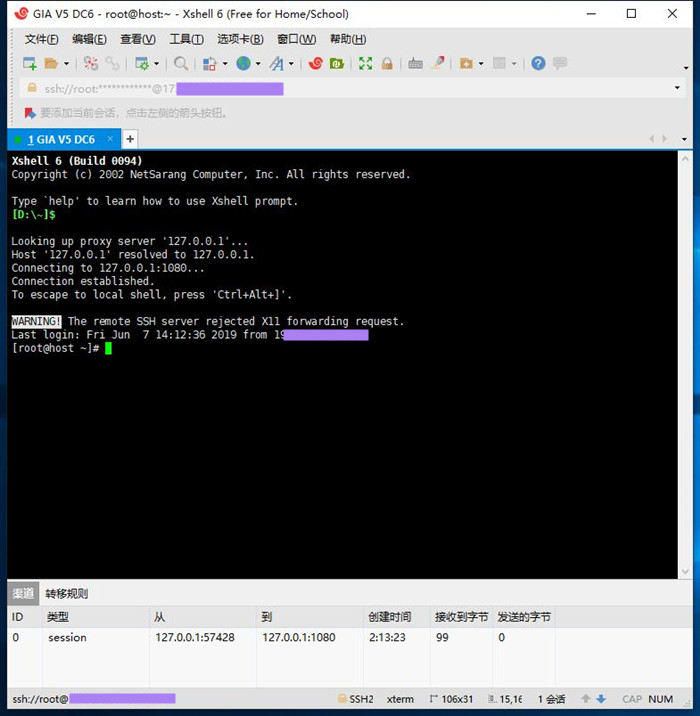
Task: Click the status bar grey upload arrow
Action: point(586,699)
